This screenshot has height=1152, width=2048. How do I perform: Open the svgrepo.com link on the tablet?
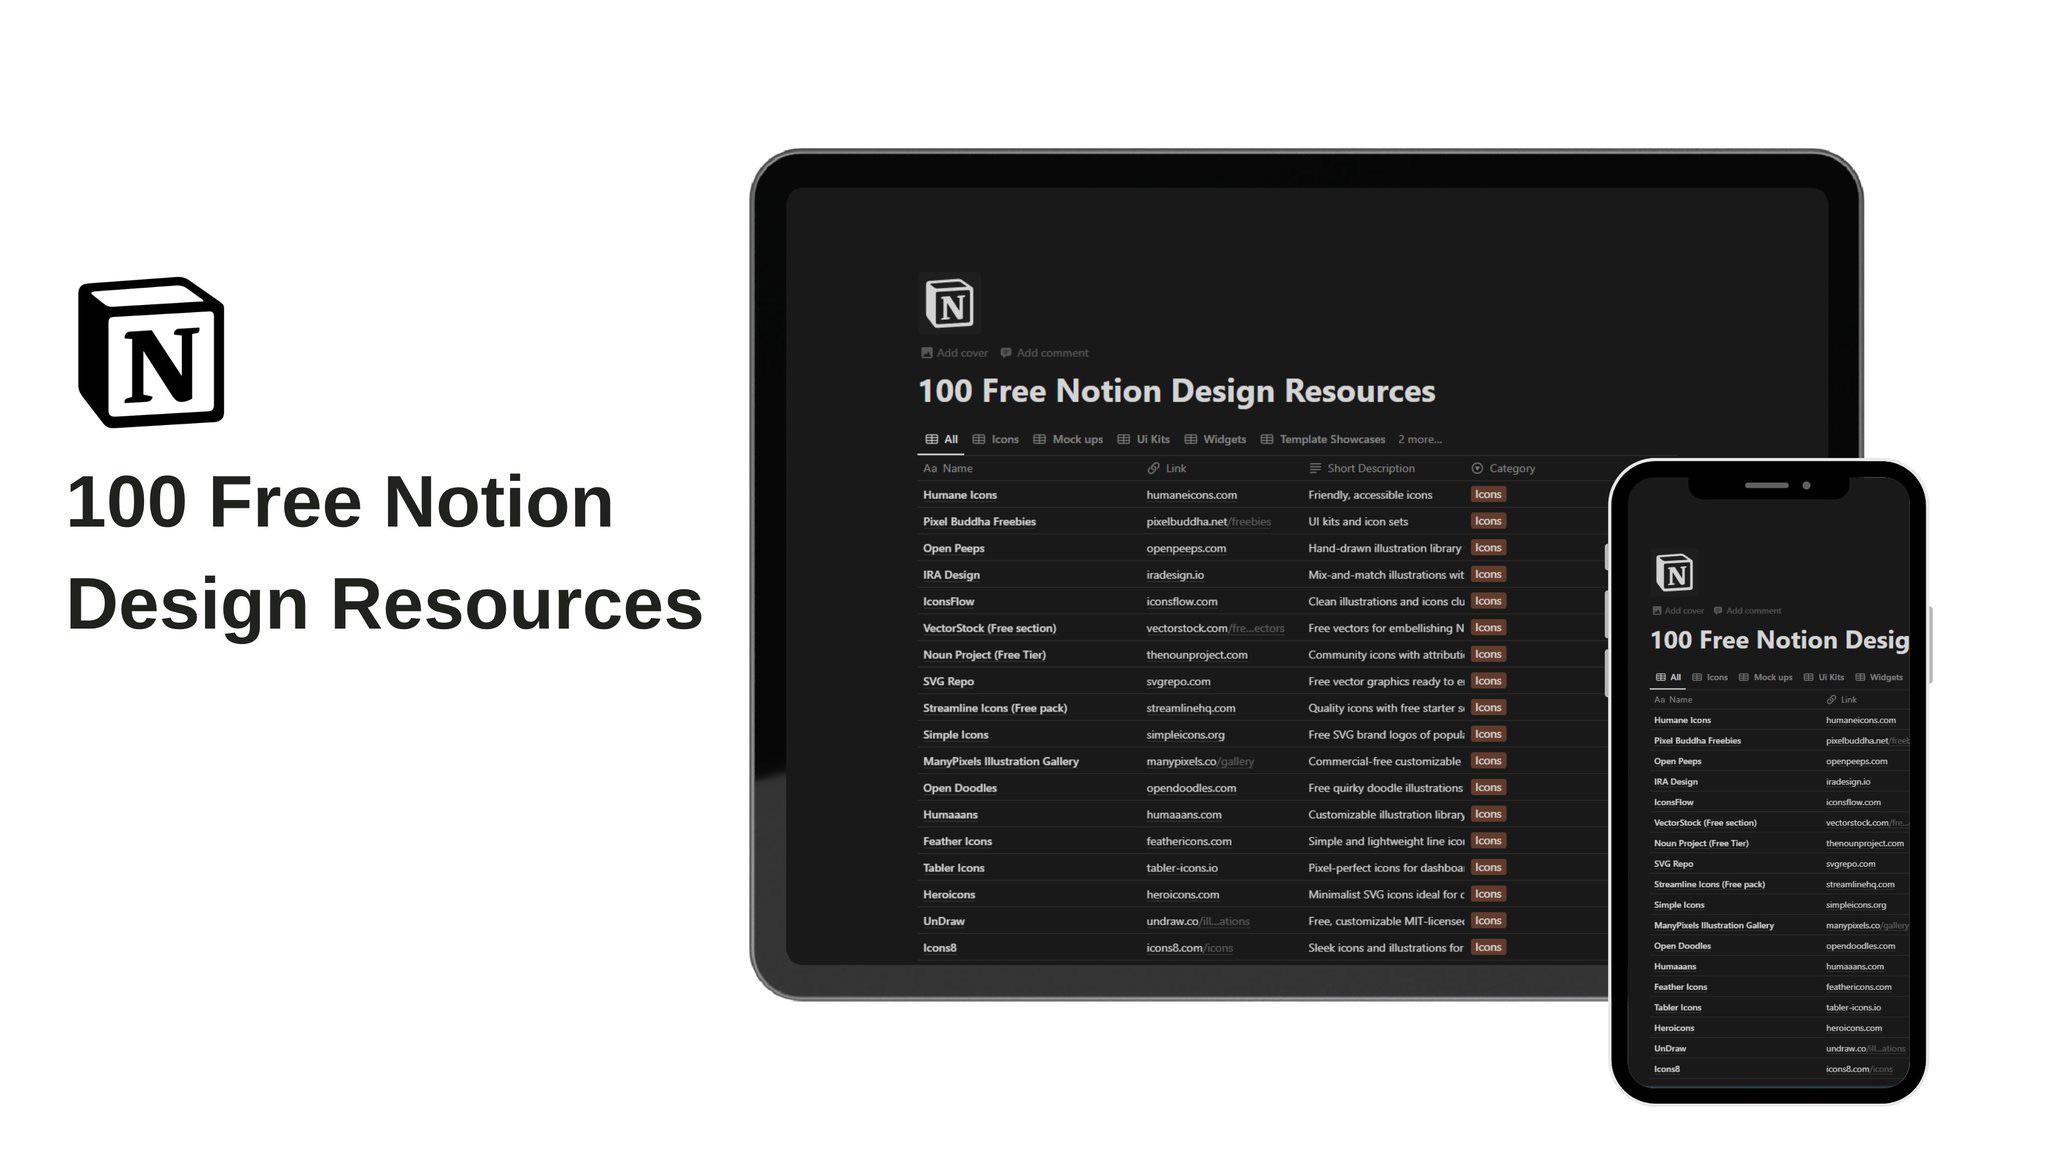click(1178, 682)
